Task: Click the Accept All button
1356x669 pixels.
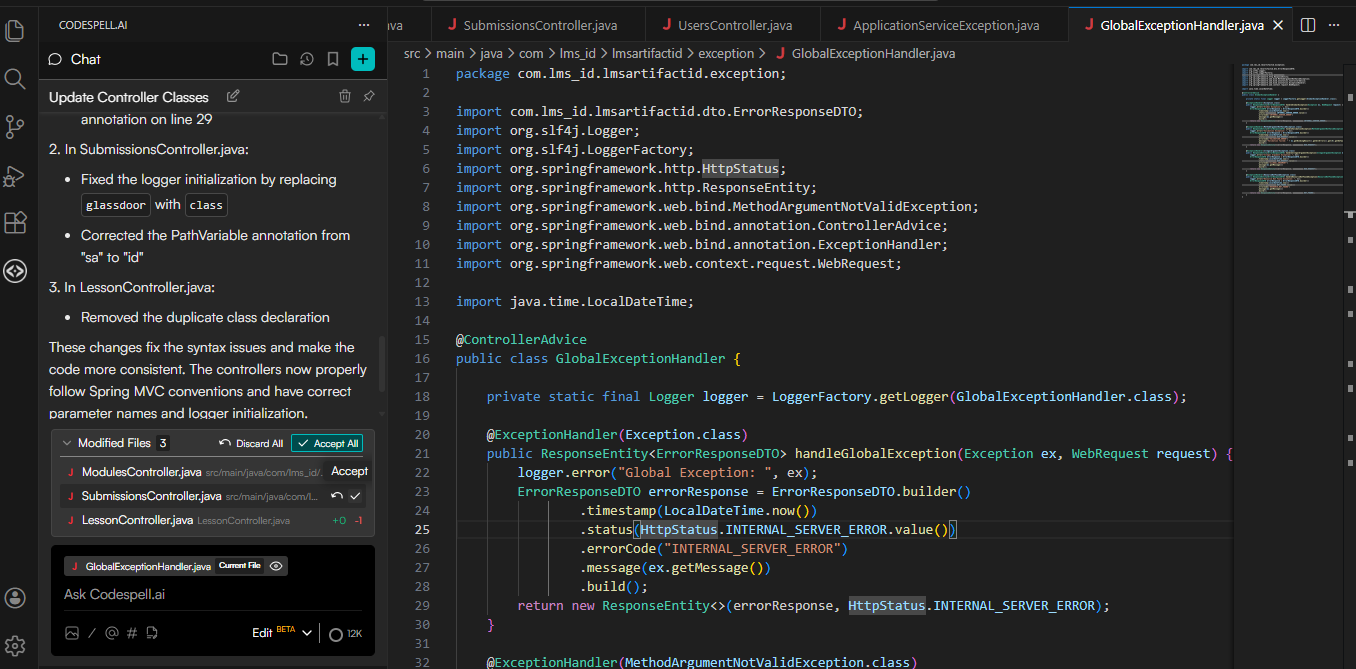Action: (x=327, y=443)
